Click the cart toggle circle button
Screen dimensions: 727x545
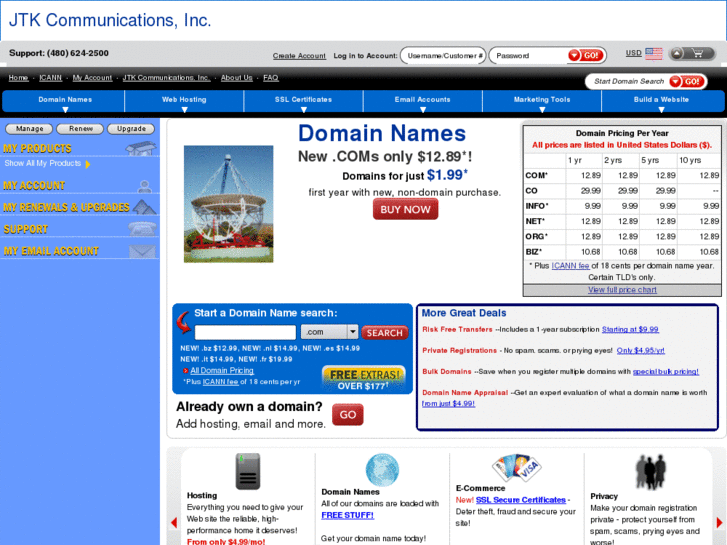click(677, 54)
